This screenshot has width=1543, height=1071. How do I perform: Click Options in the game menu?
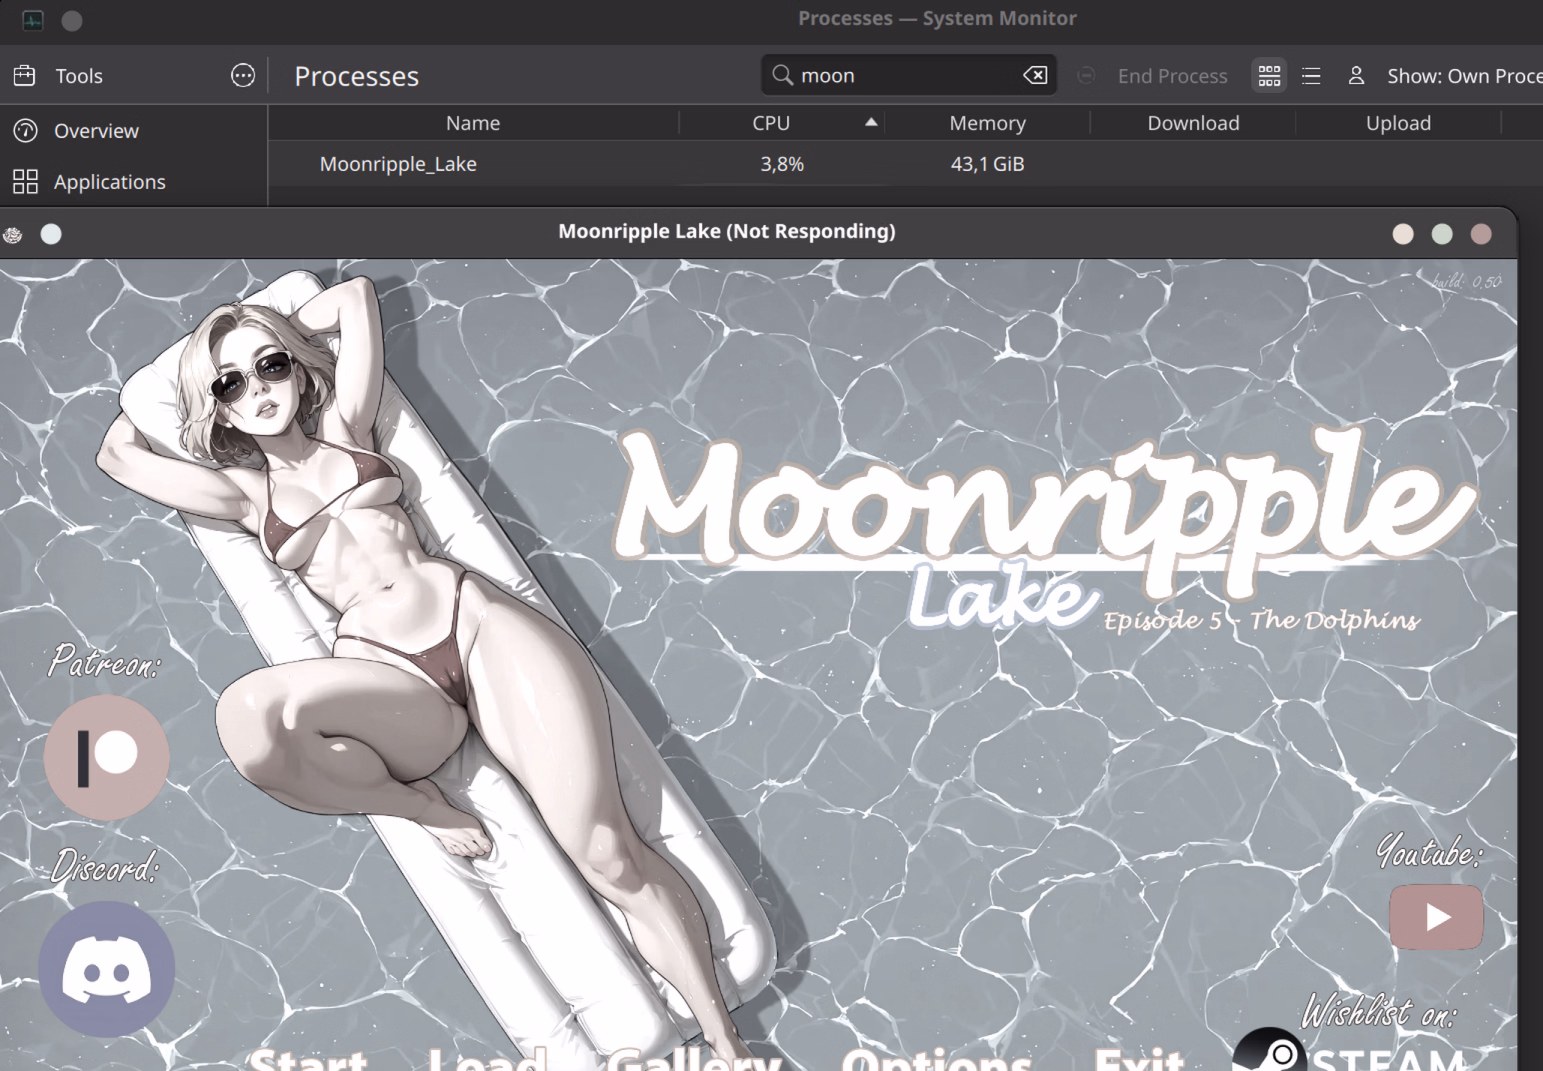point(936,1058)
